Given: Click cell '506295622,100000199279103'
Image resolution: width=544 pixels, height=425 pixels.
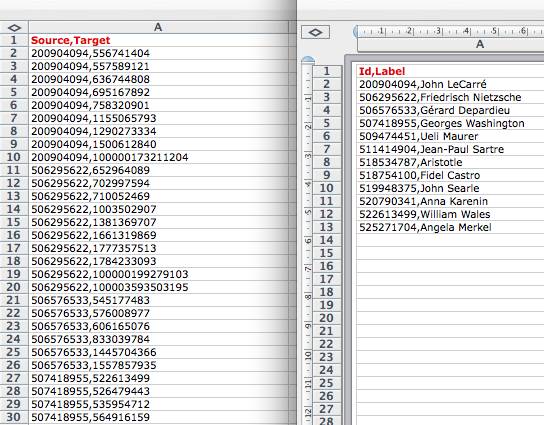Looking at the screenshot, I should pyautogui.click(x=158, y=274).
